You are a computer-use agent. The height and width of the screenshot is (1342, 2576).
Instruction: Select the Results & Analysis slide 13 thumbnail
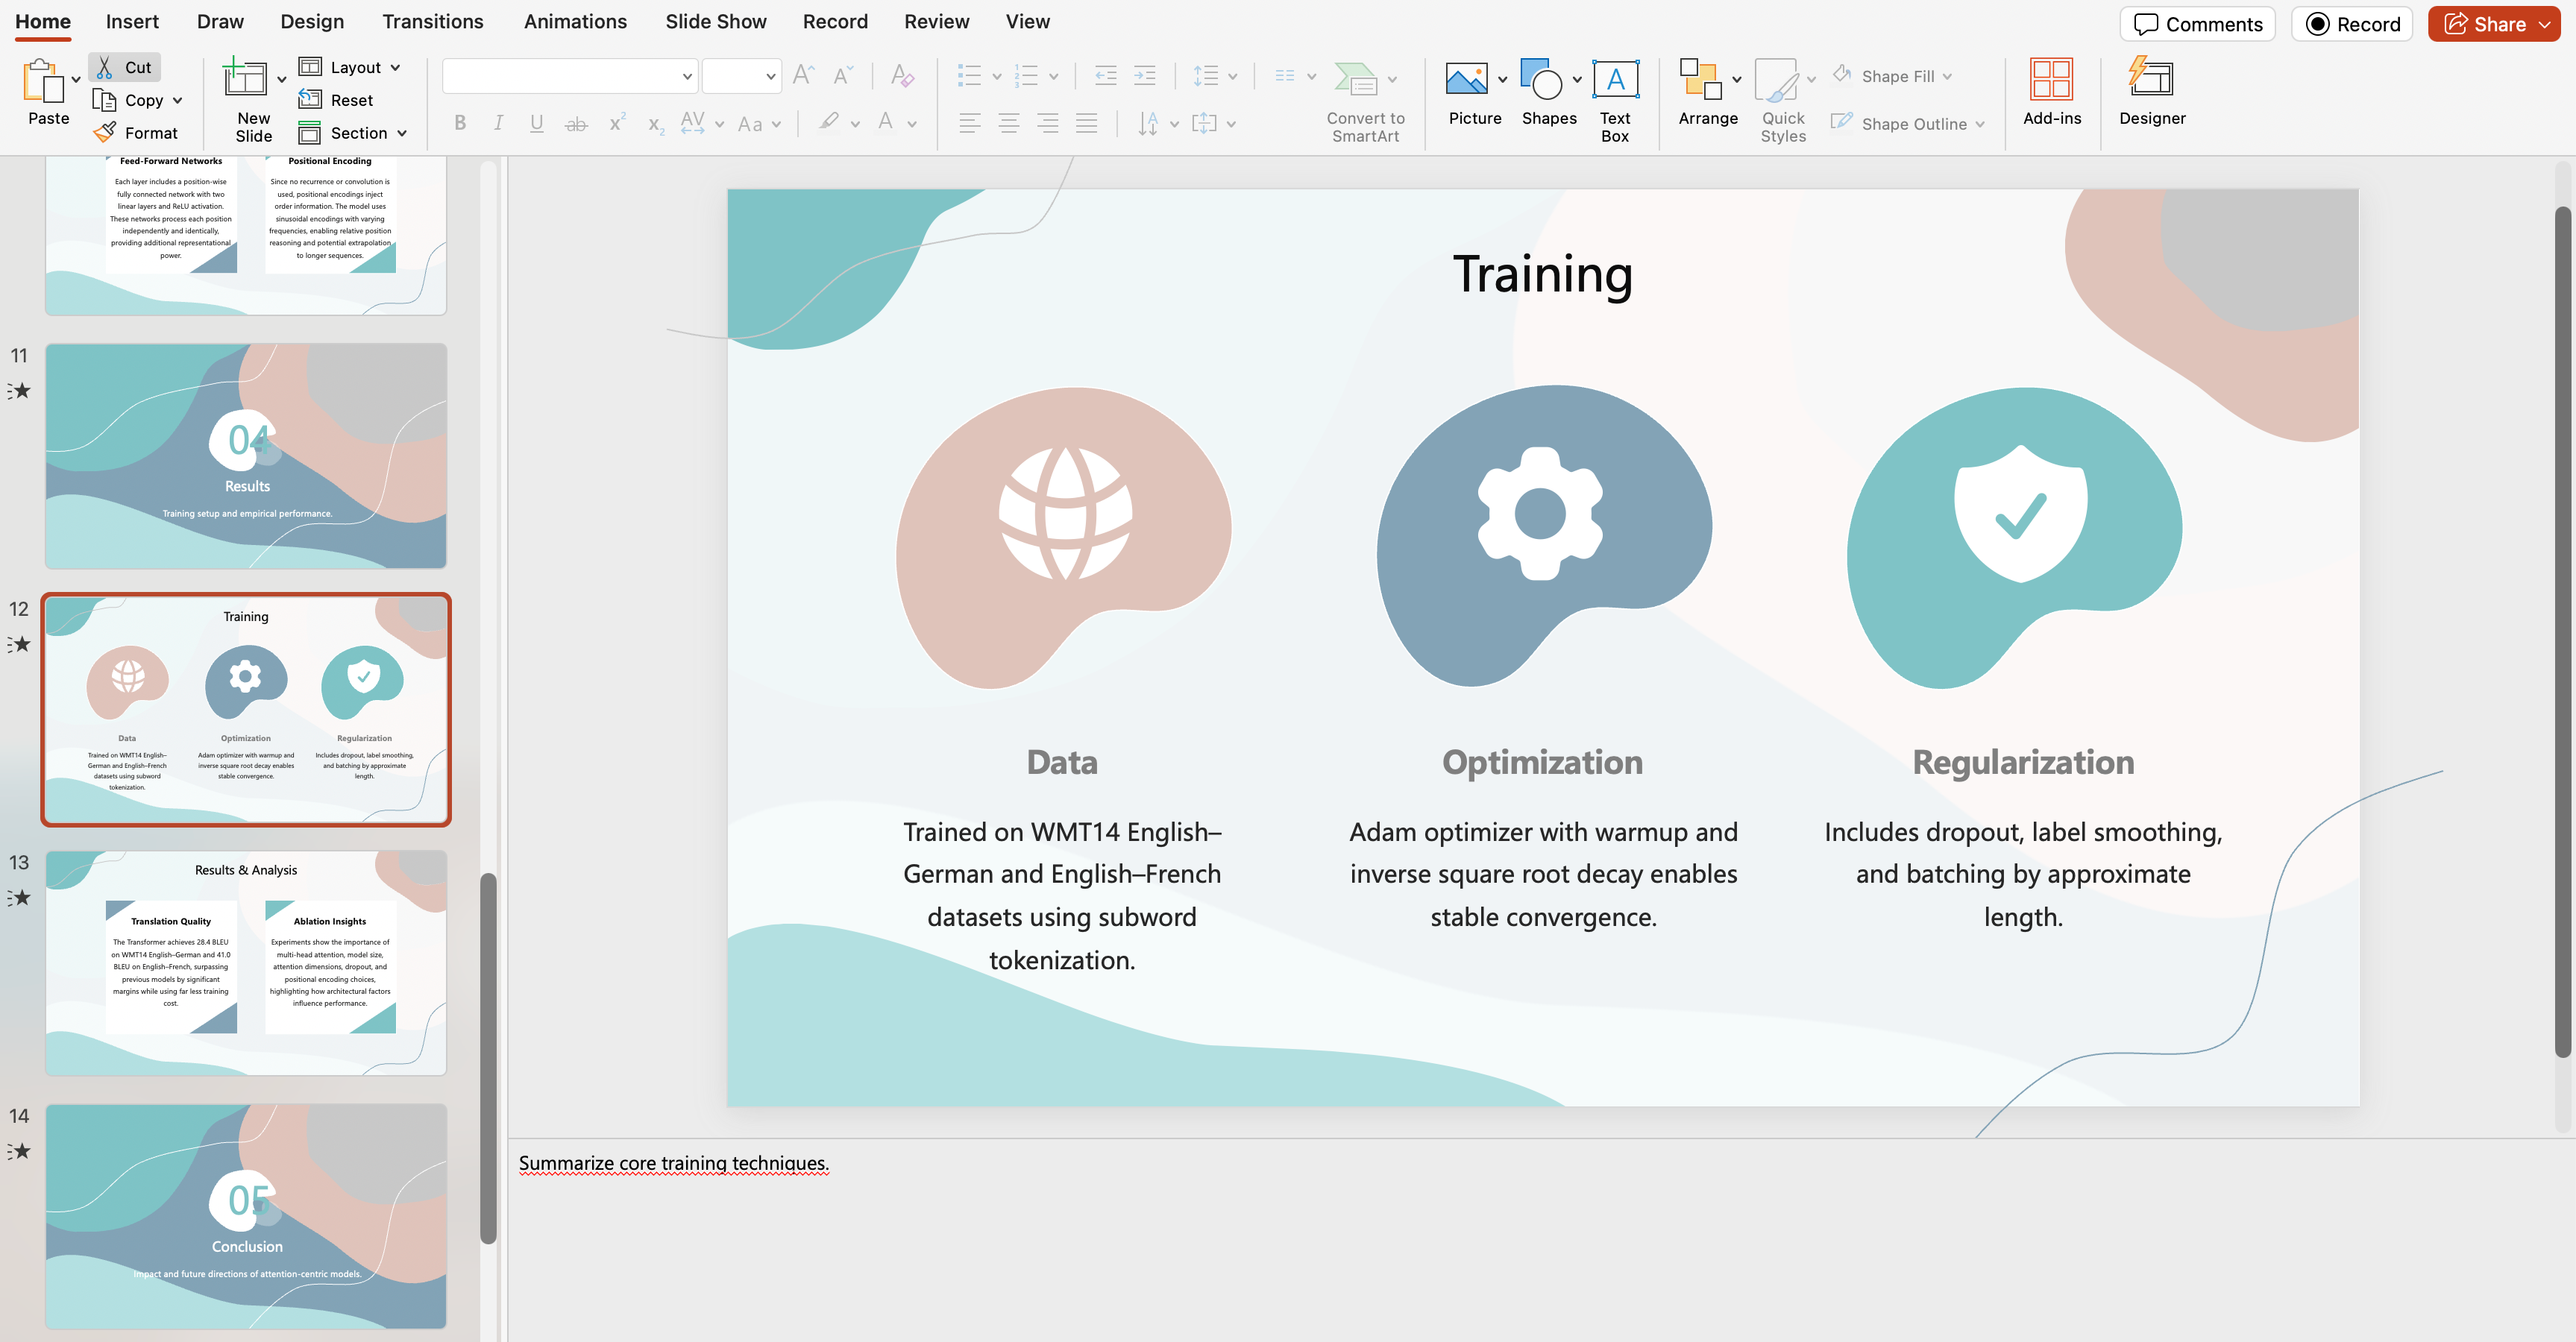point(246,963)
